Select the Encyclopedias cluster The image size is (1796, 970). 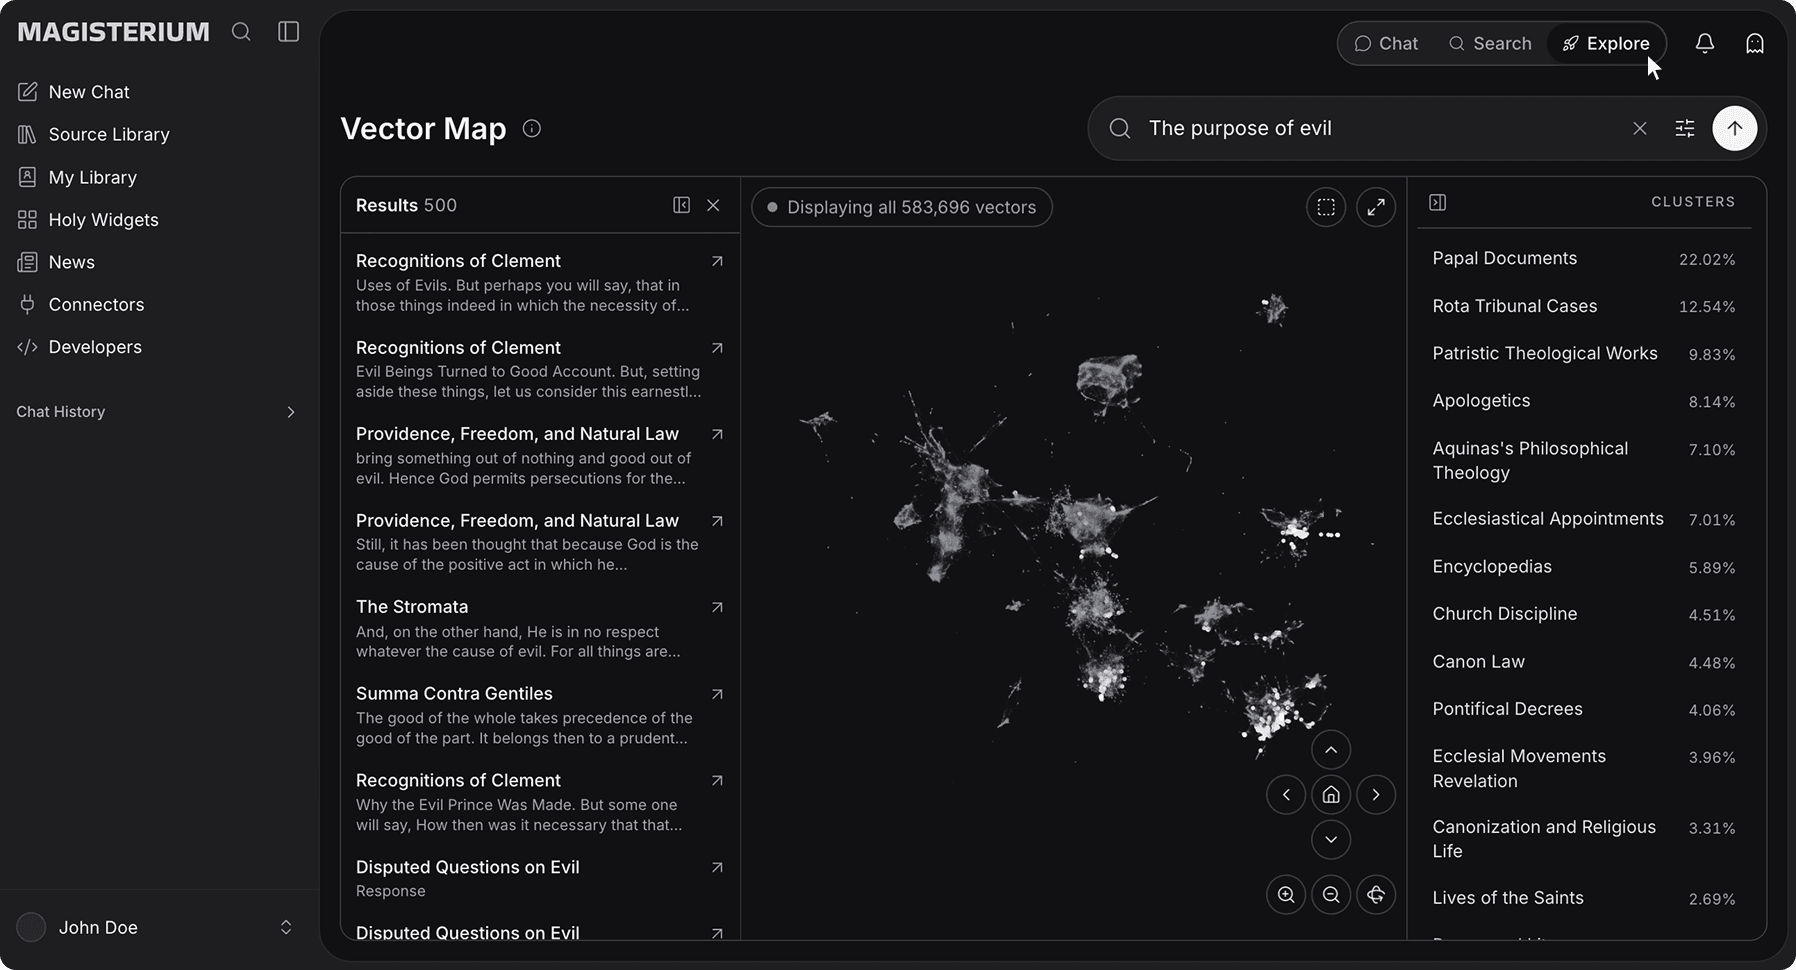1584,567
